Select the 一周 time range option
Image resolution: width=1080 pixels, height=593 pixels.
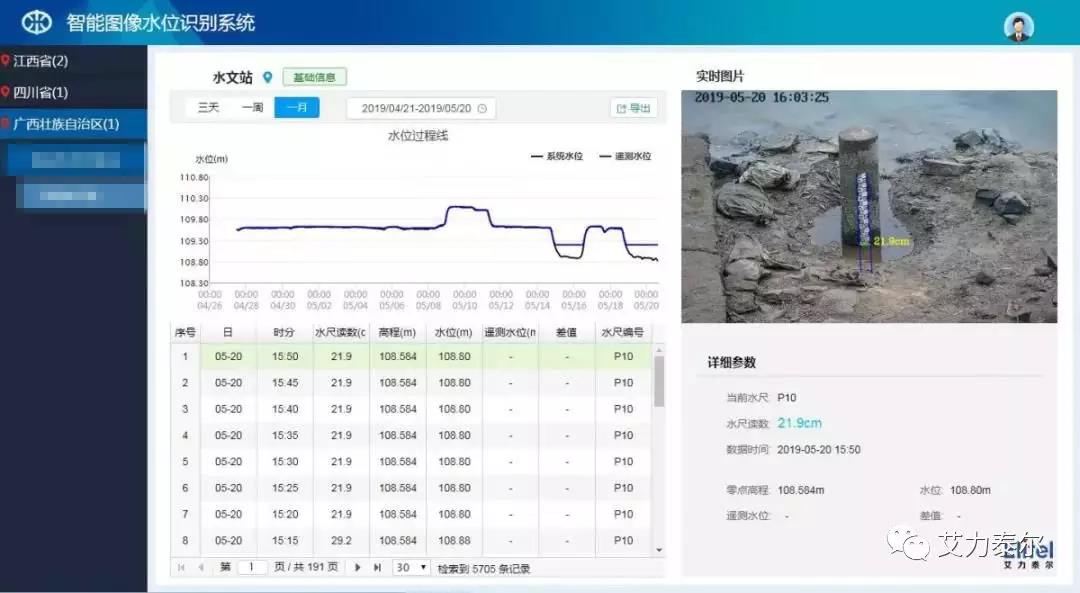[x=252, y=108]
